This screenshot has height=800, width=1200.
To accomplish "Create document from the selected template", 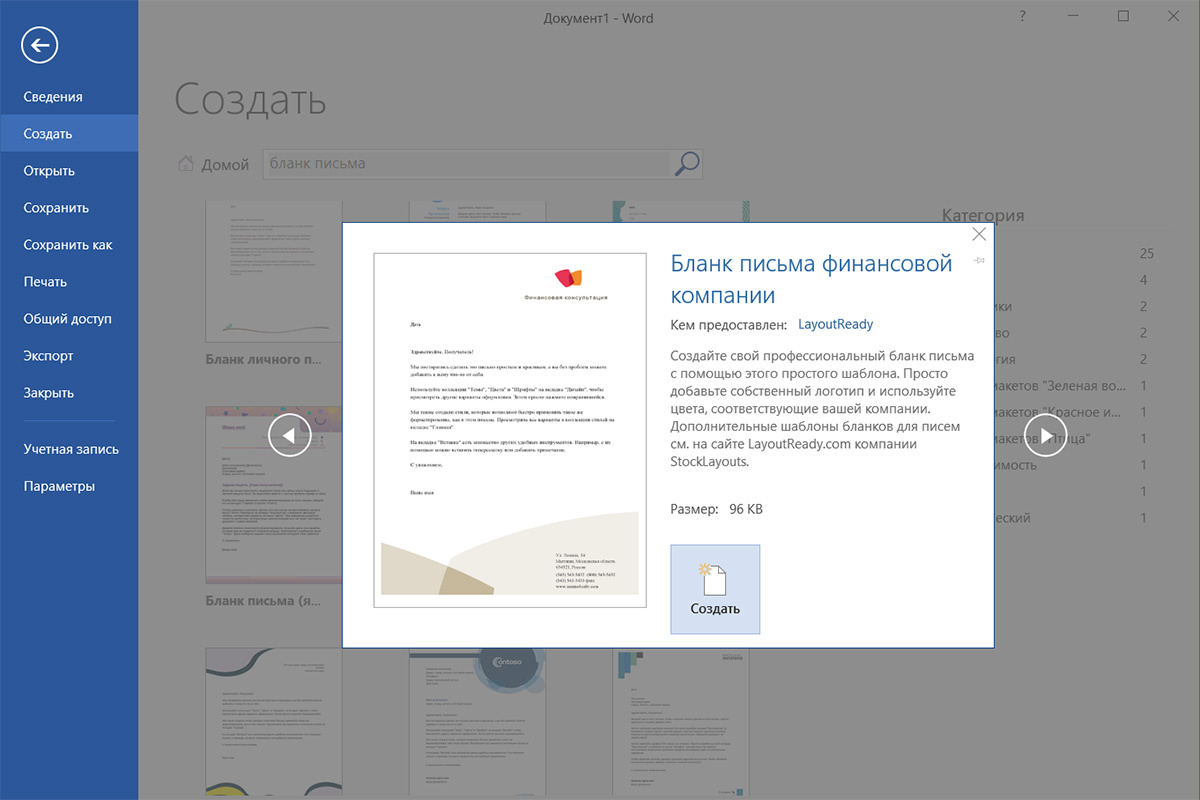I will coord(715,589).
